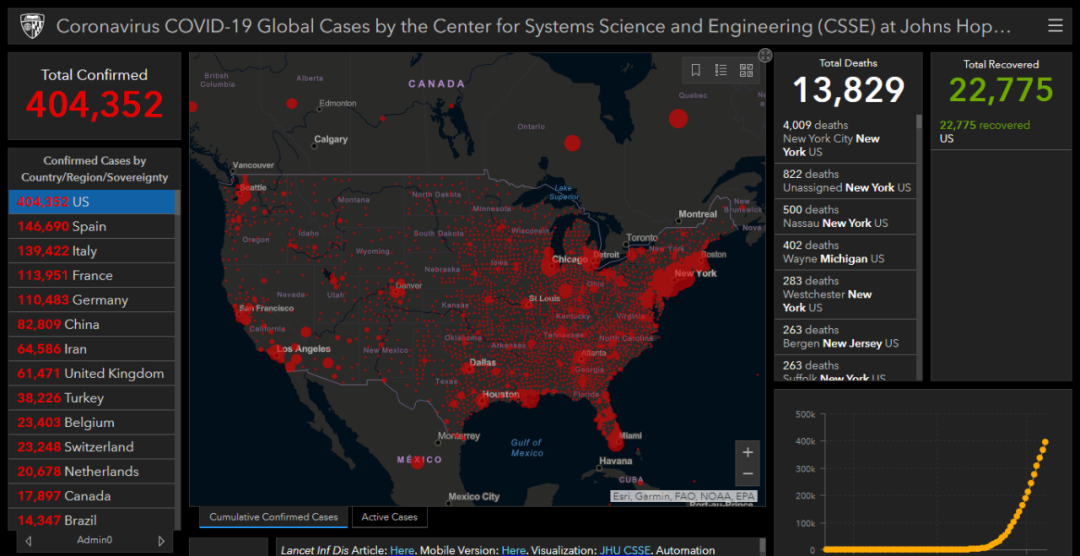Select 263 deaths Bergen New Jersey entry
Image resolution: width=1080 pixels, height=556 pixels.
pos(846,337)
